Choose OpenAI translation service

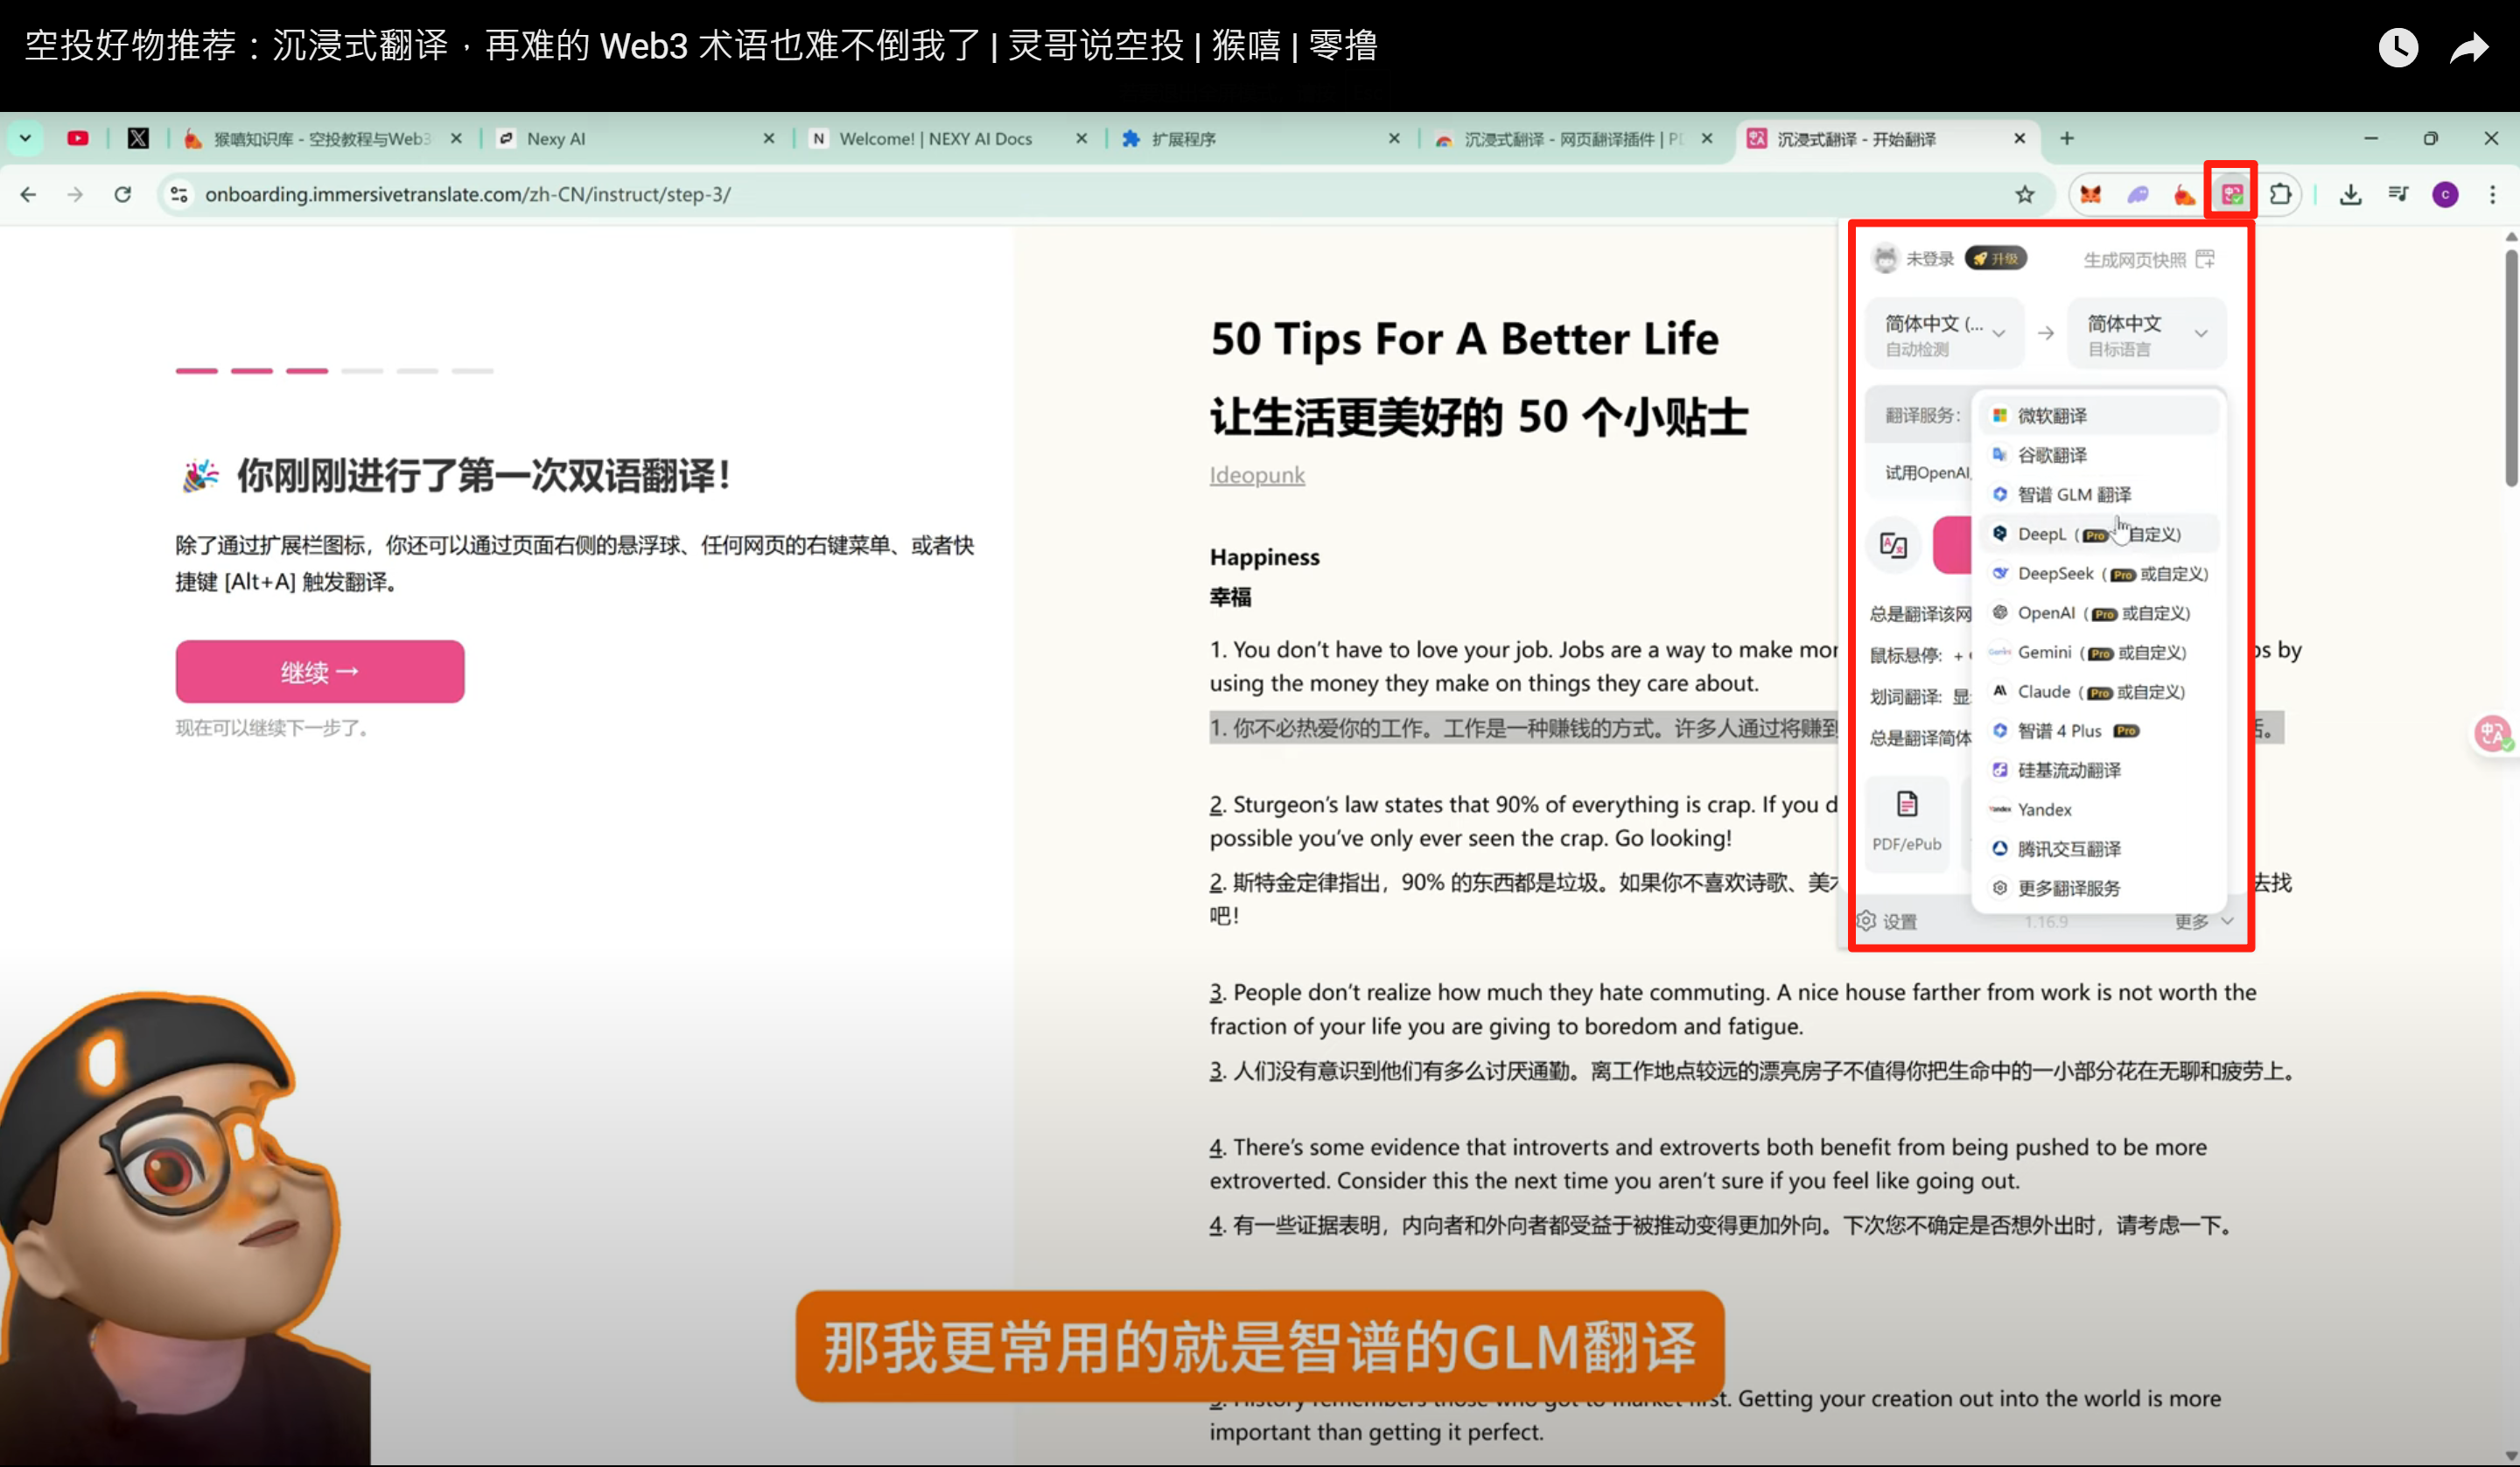2098,613
